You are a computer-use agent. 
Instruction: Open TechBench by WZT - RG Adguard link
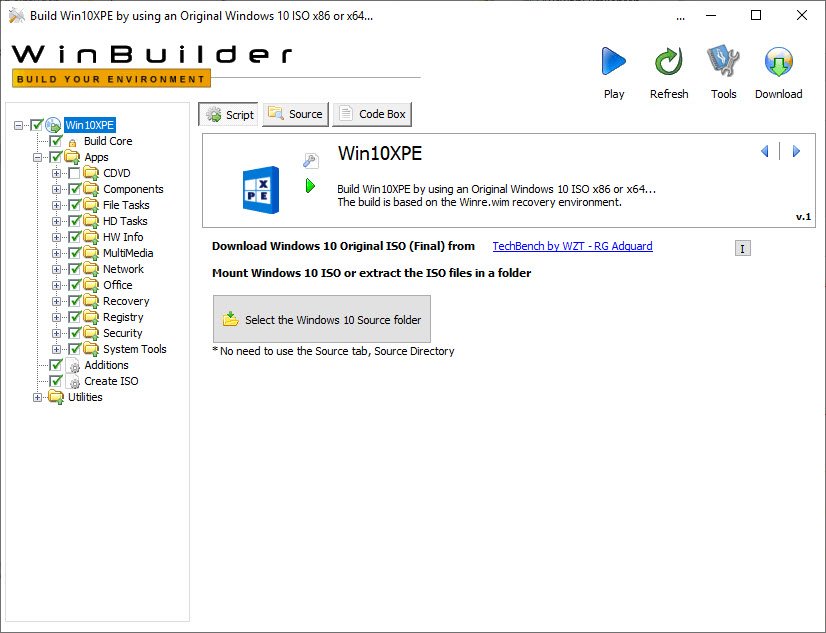573,246
